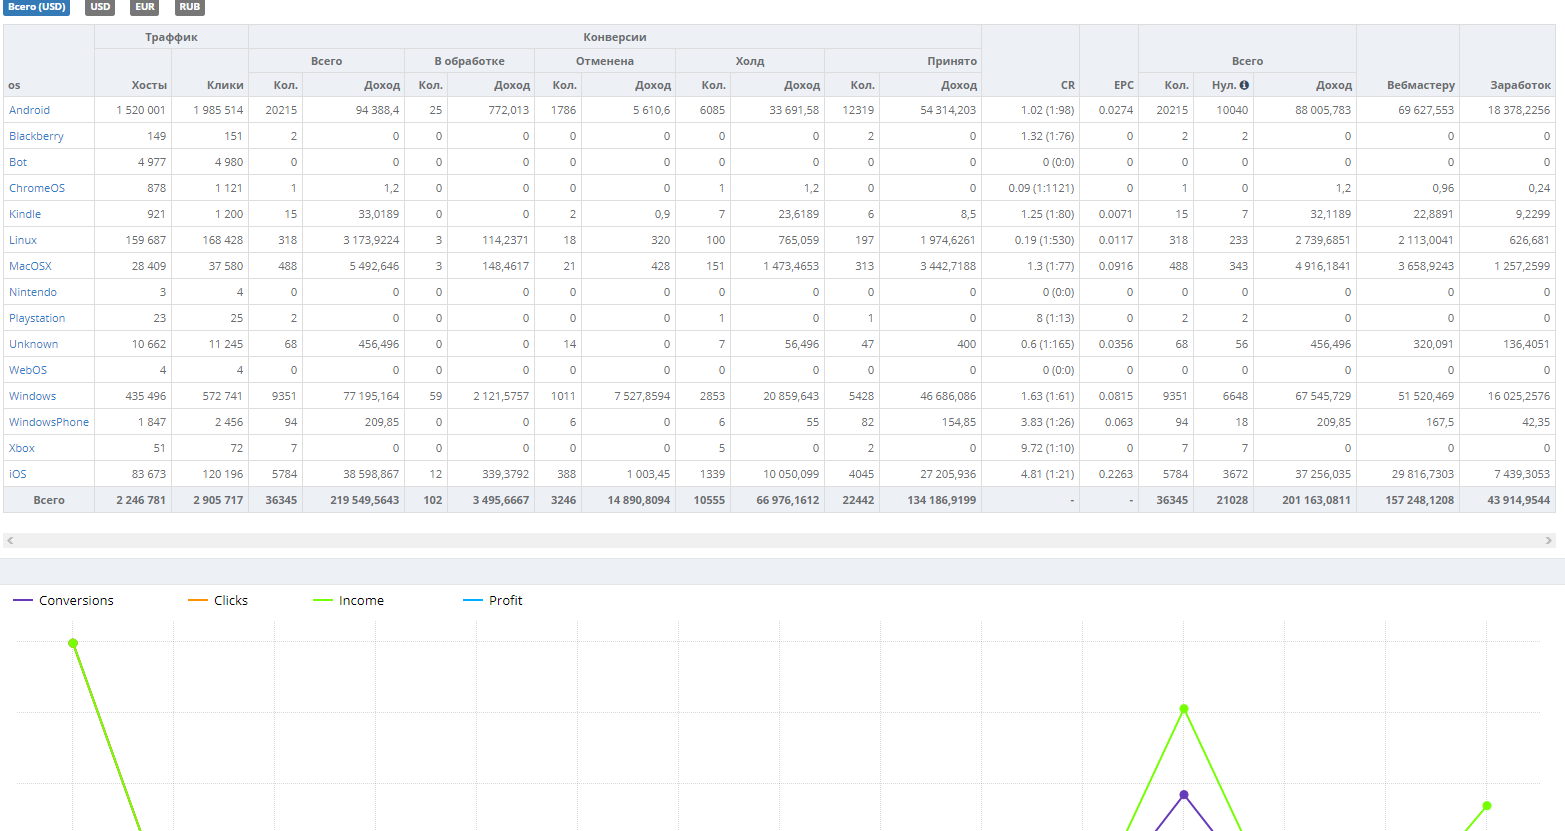Click the scrollbar left arrow
1565x831 pixels.
(x=10, y=540)
